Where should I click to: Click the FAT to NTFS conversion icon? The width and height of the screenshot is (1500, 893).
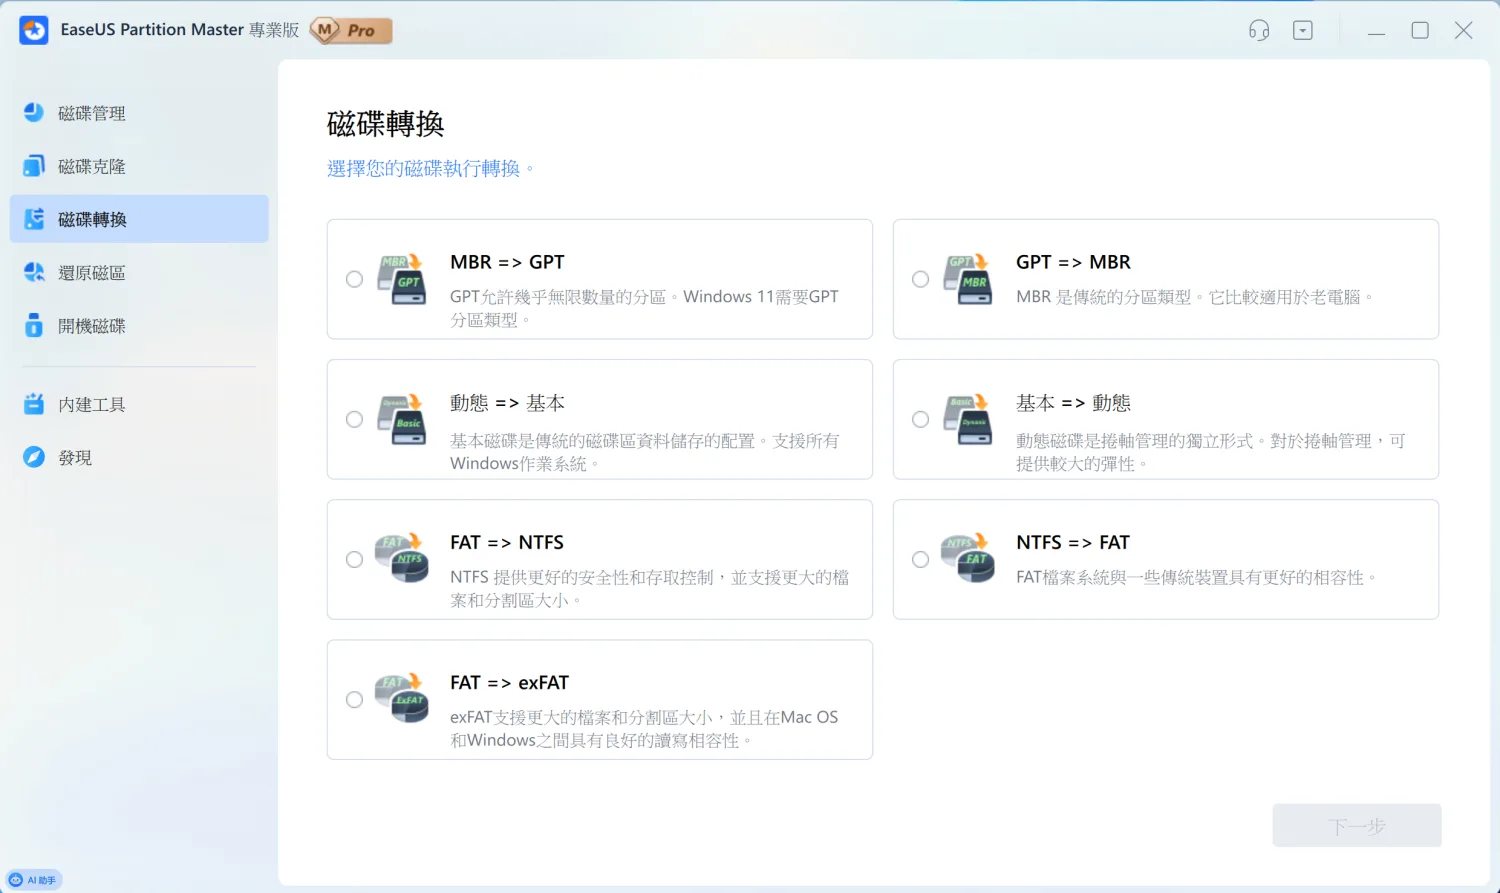[x=401, y=559]
